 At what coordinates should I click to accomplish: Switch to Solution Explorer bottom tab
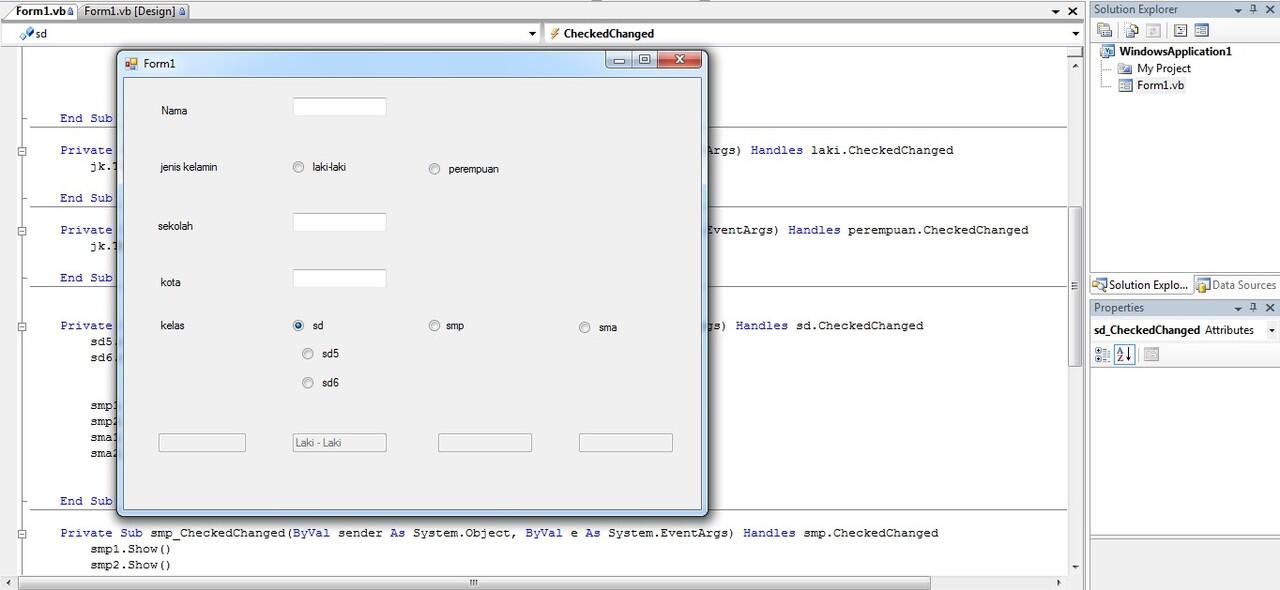click(x=1141, y=285)
